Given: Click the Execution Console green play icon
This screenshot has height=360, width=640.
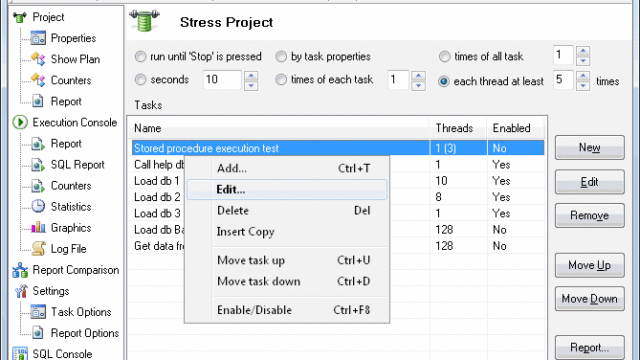Looking at the screenshot, I should click(x=20, y=122).
